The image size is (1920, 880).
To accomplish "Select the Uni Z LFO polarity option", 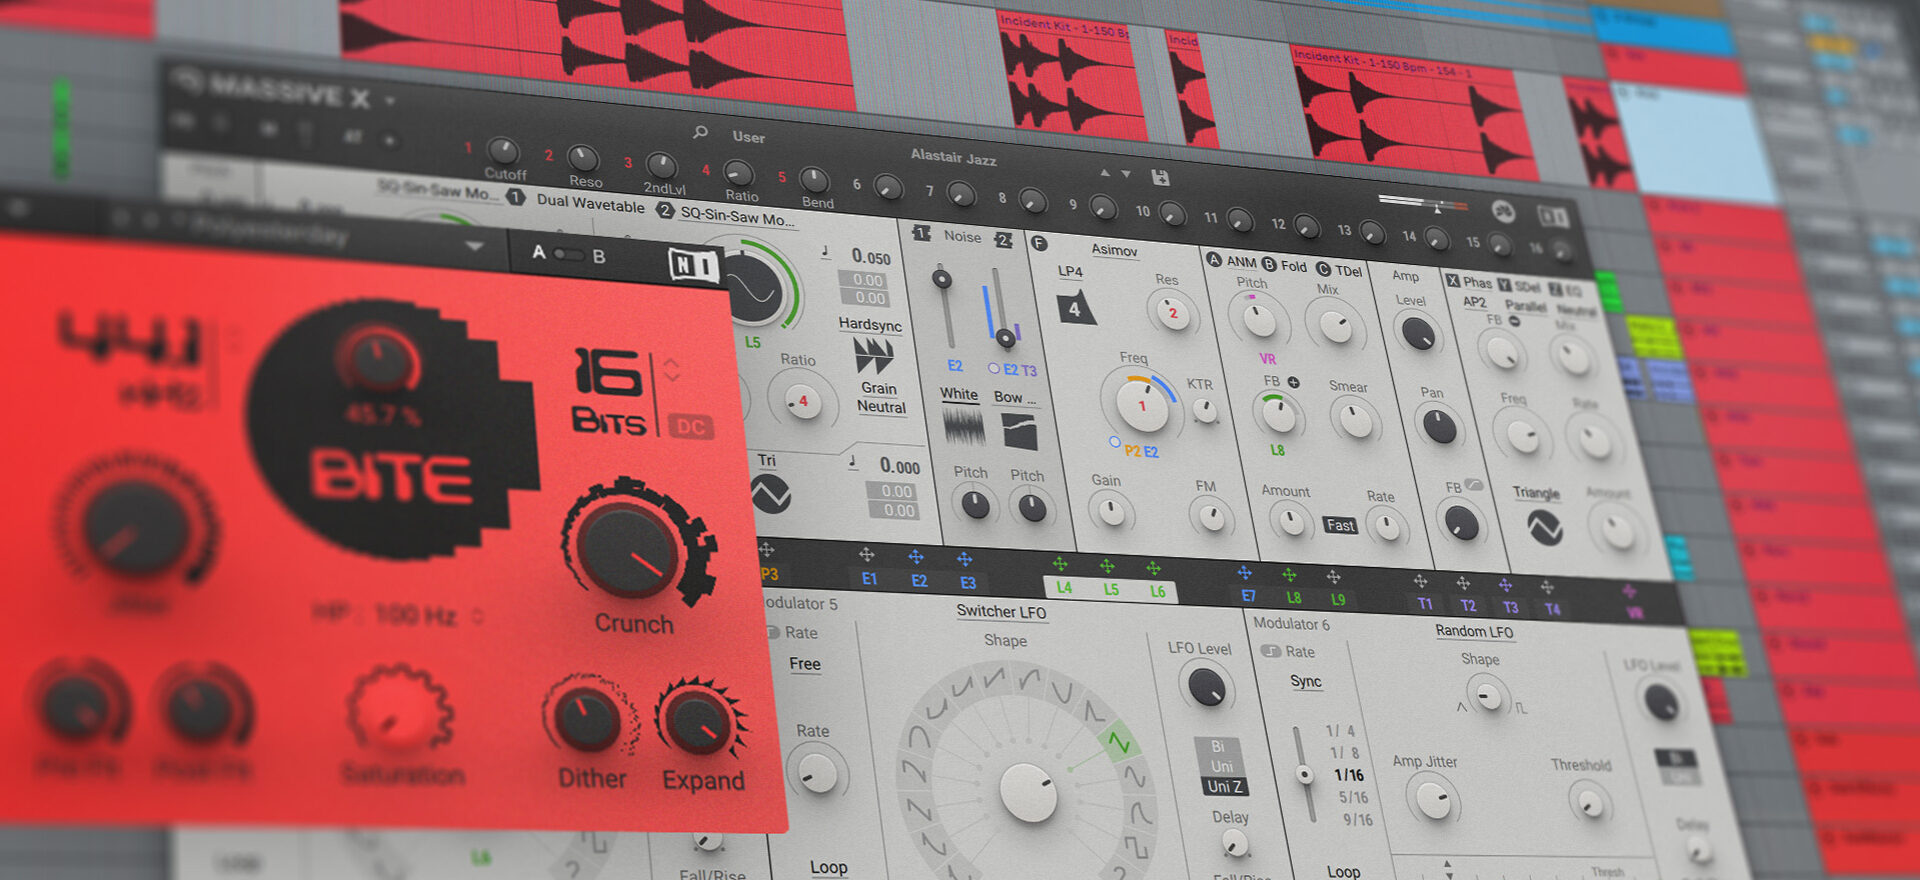I will (x=1225, y=786).
